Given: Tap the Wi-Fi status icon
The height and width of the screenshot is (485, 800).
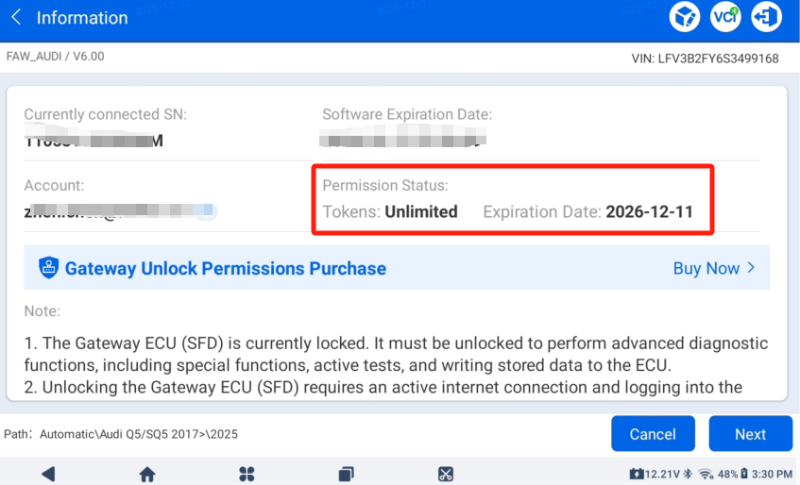Looking at the screenshot, I should click(705, 473).
